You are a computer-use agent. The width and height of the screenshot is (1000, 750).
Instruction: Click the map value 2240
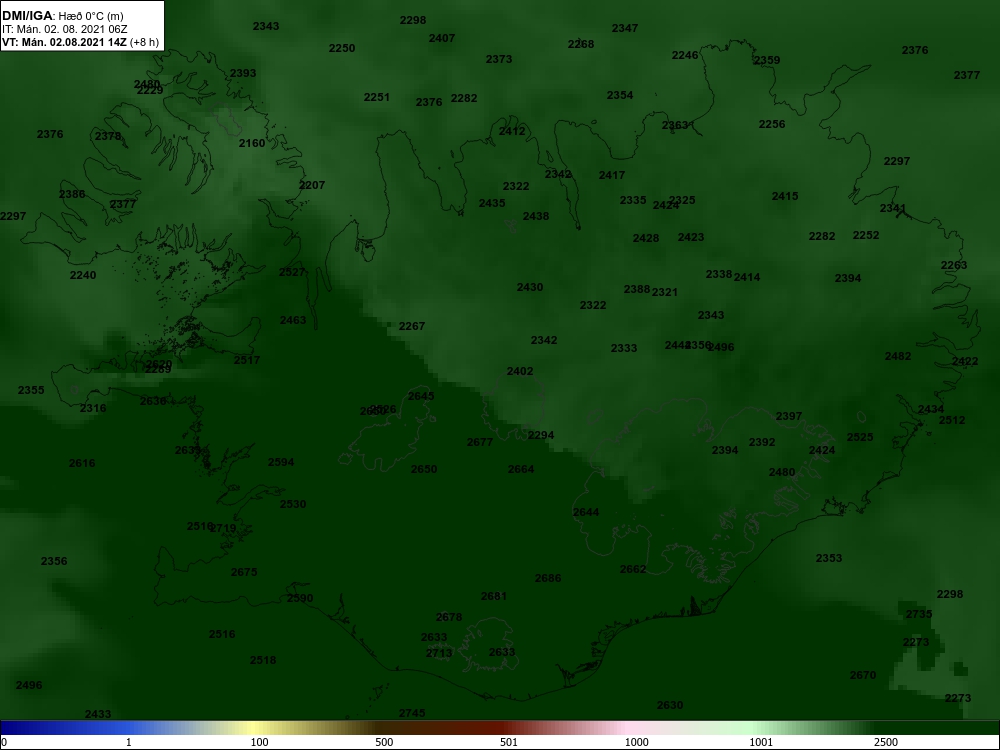coord(83,276)
